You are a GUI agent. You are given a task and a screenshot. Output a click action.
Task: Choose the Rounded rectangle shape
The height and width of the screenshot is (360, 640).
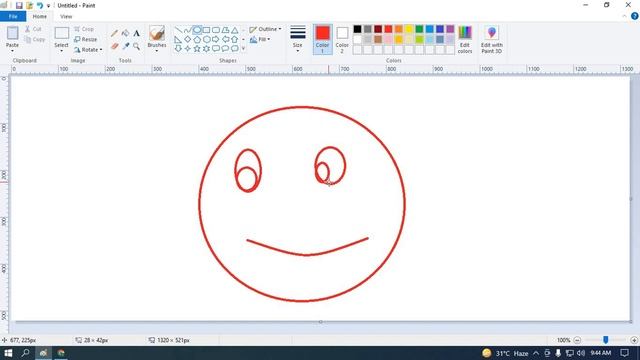[x=216, y=30]
